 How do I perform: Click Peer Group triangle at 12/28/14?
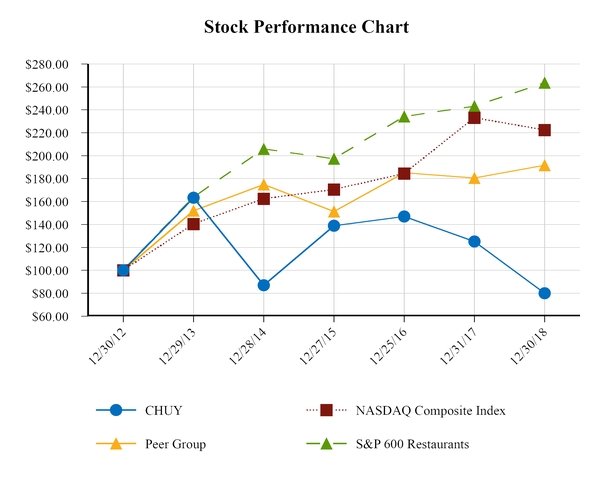point(263,184)
